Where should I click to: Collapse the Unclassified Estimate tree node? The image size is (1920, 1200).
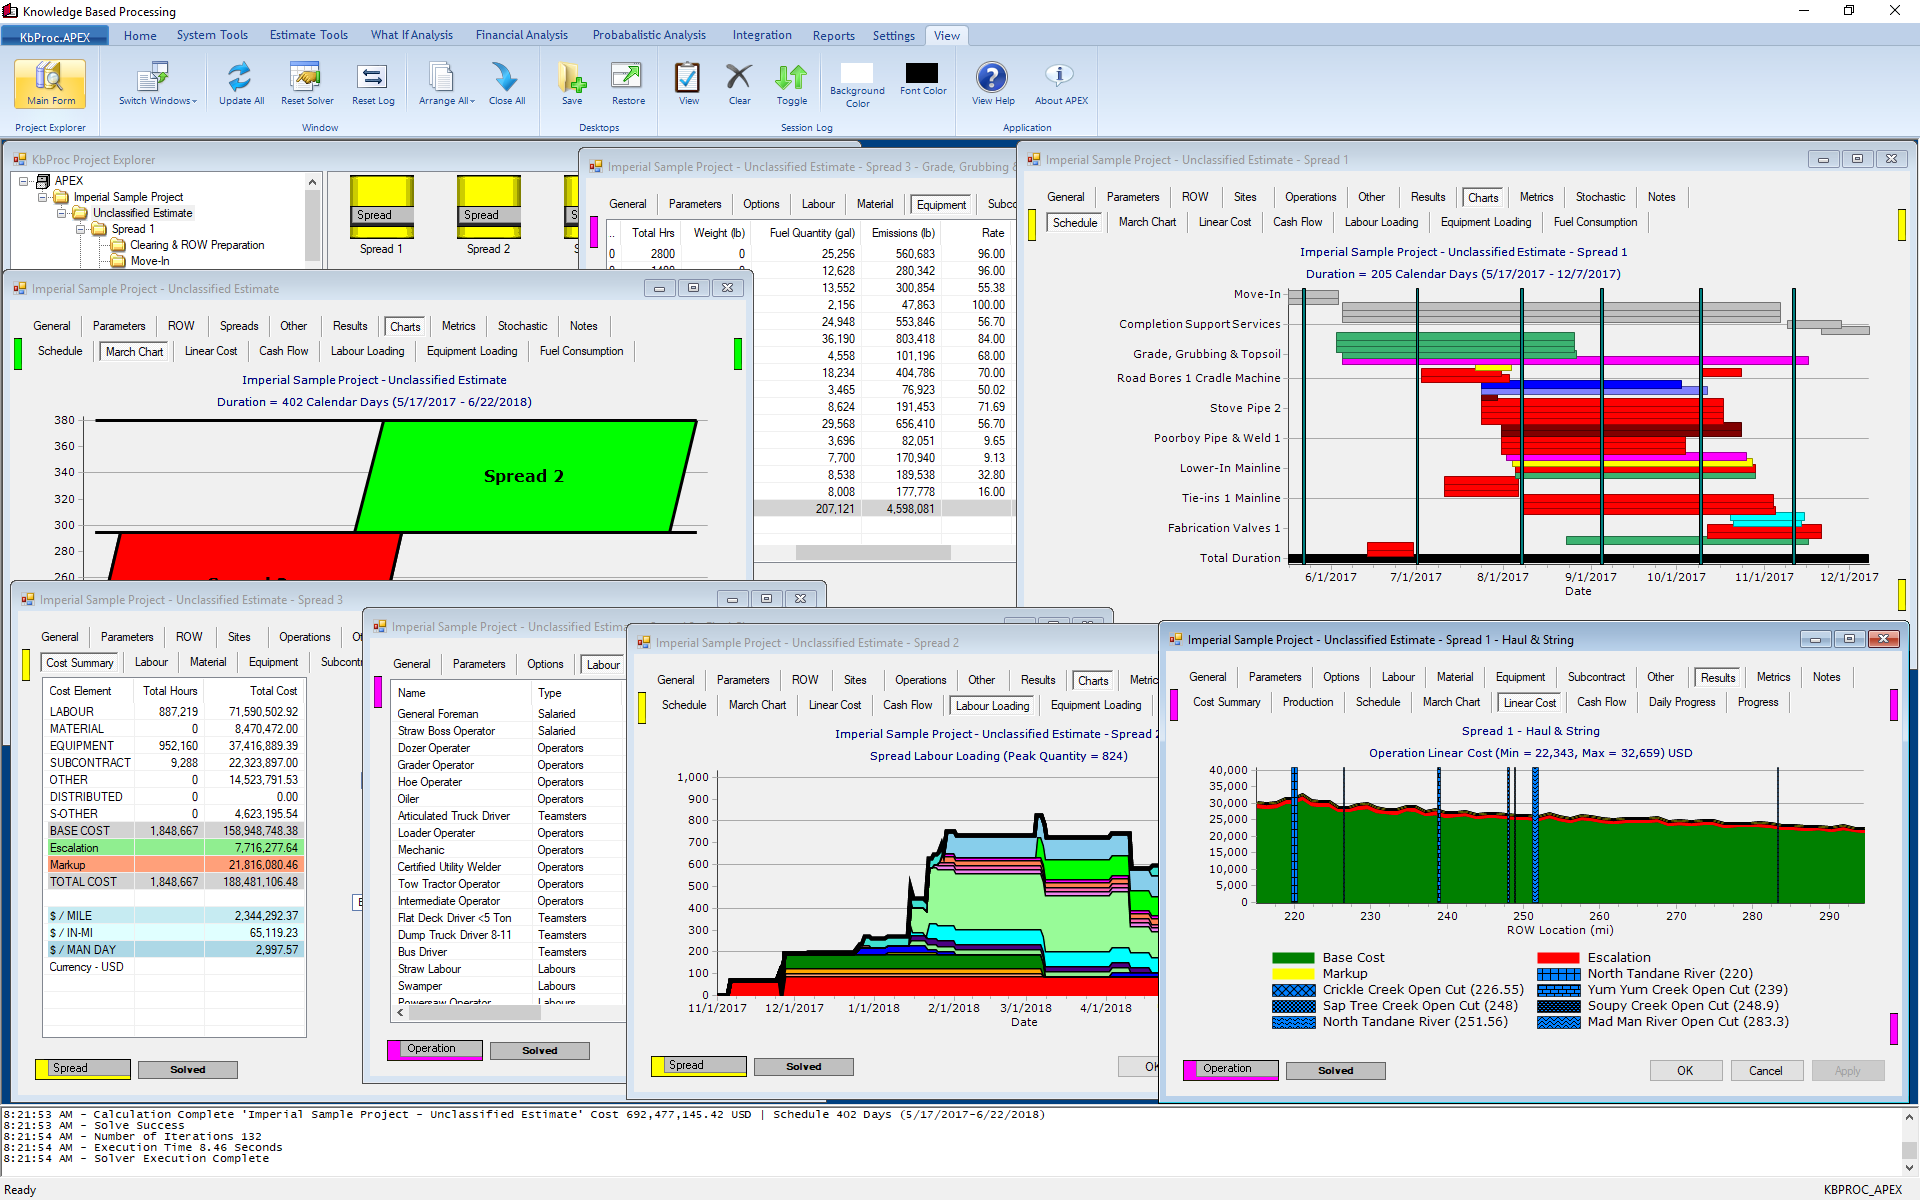point(62,213)
